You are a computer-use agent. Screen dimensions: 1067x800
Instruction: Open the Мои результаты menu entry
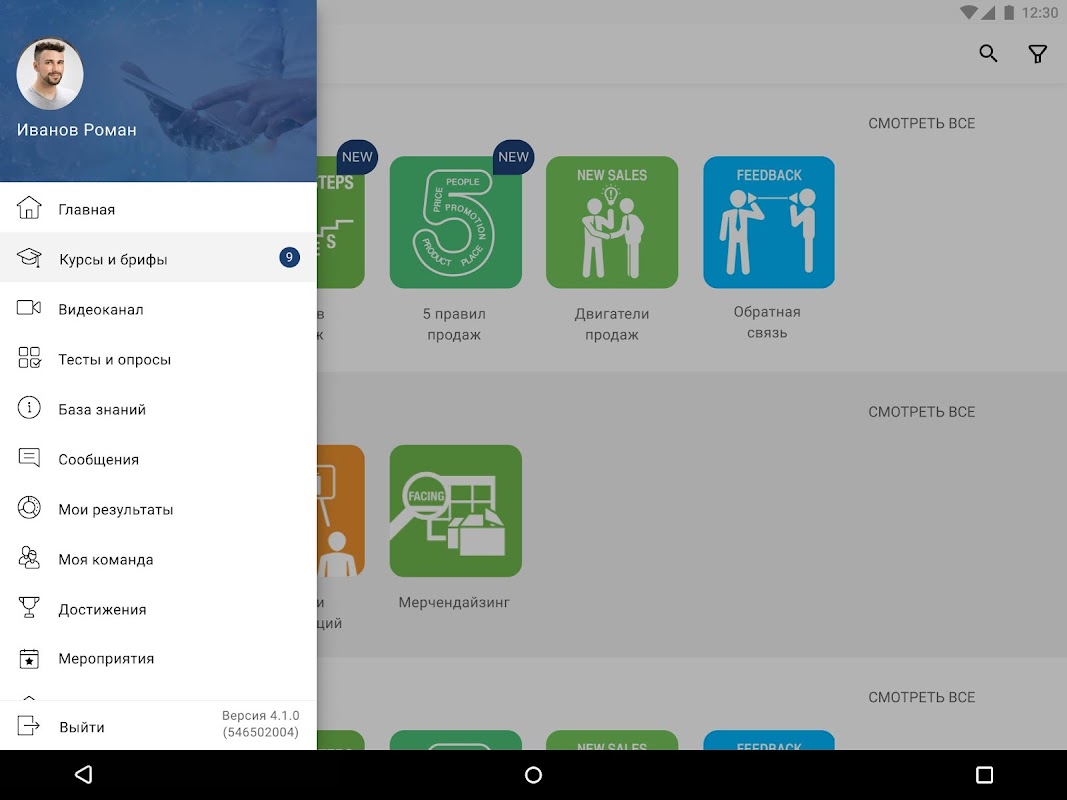(158, 508)
